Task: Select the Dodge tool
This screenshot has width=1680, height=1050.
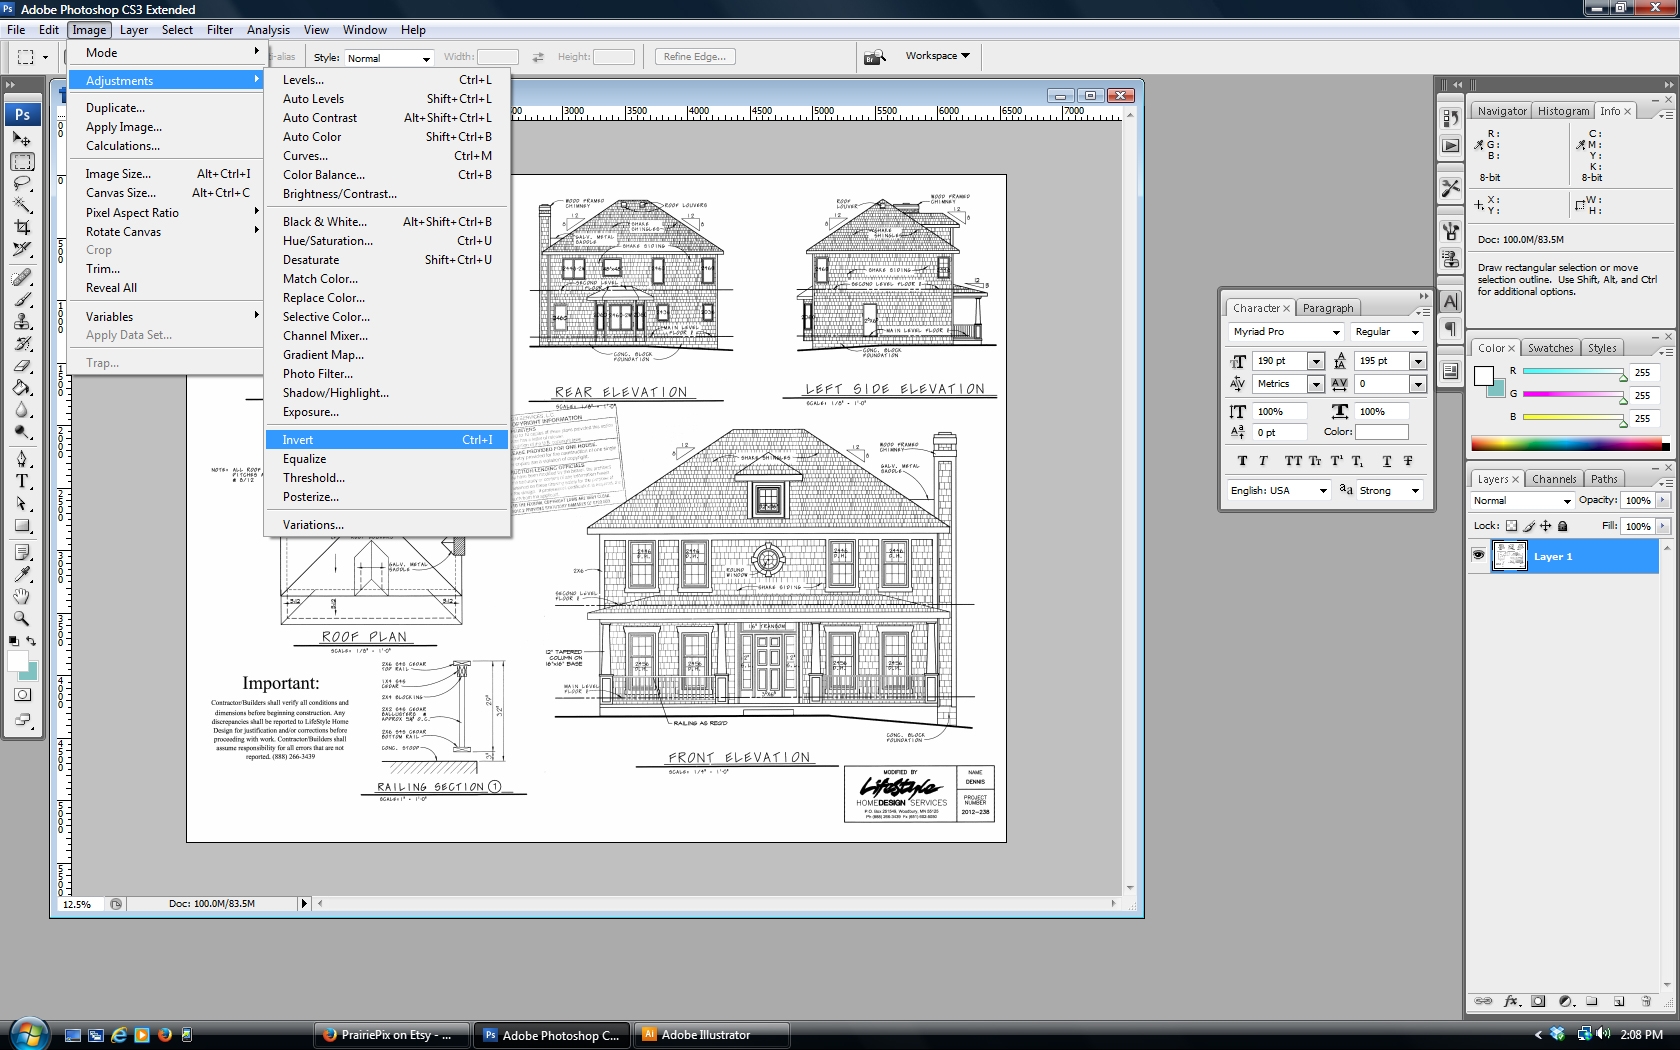Action: pos(22,431)
